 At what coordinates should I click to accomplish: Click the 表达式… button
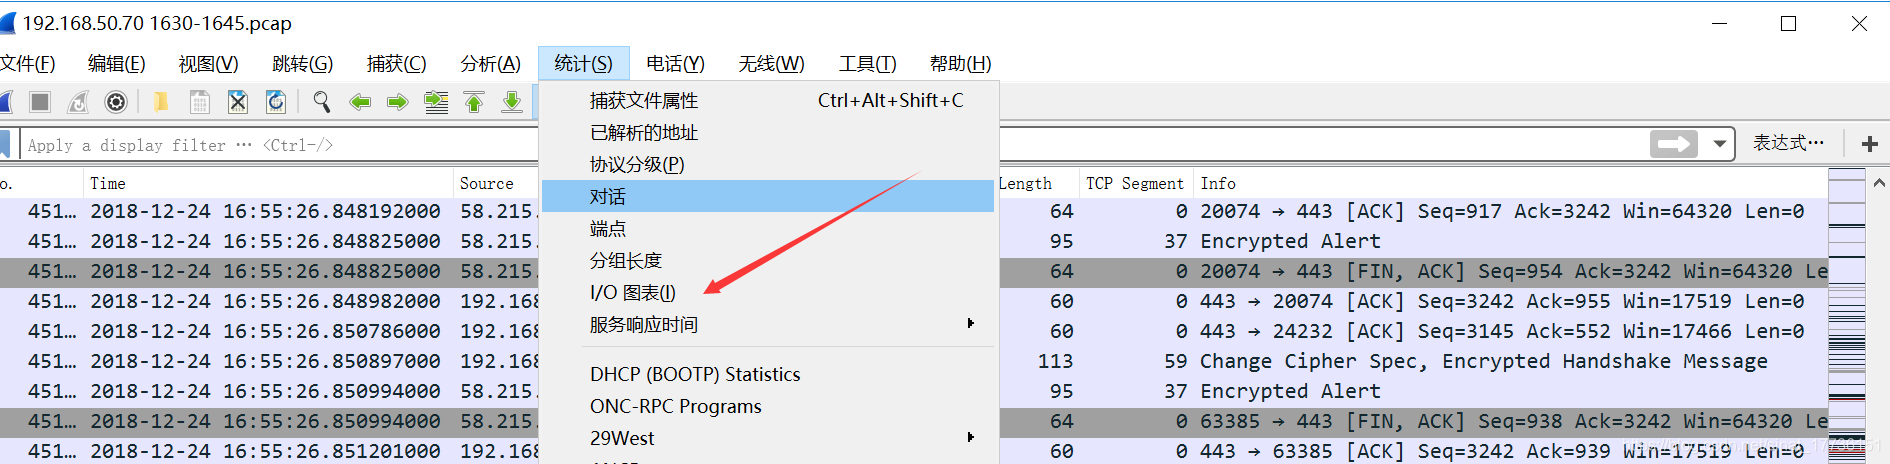pos(1788,144)
